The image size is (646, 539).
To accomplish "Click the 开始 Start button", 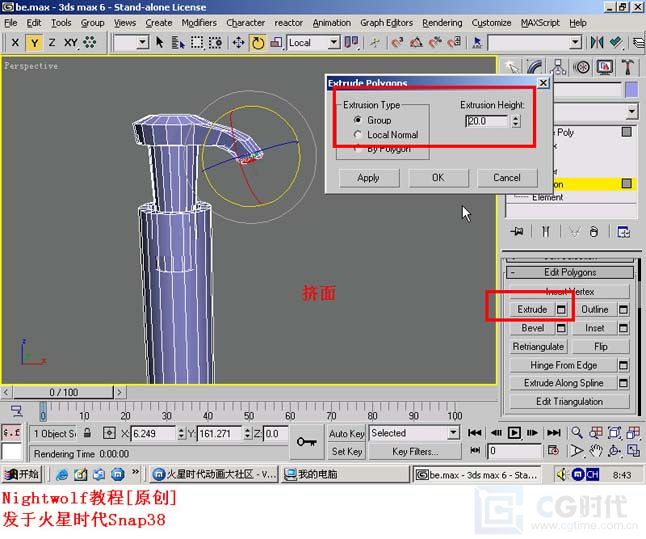I will coord(22,474).
